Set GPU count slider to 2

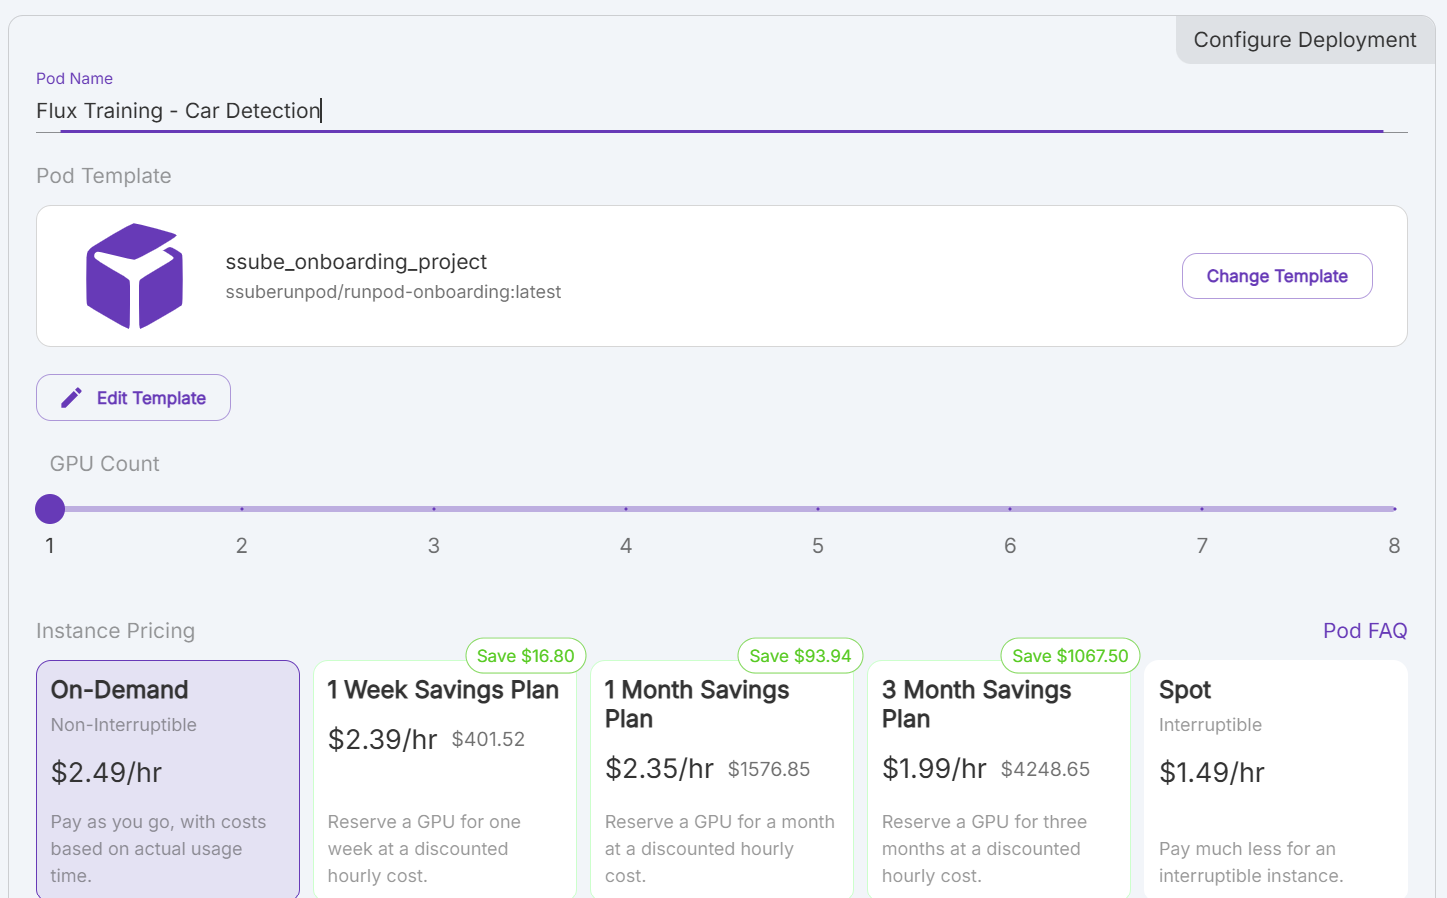(x=242, y=509)
